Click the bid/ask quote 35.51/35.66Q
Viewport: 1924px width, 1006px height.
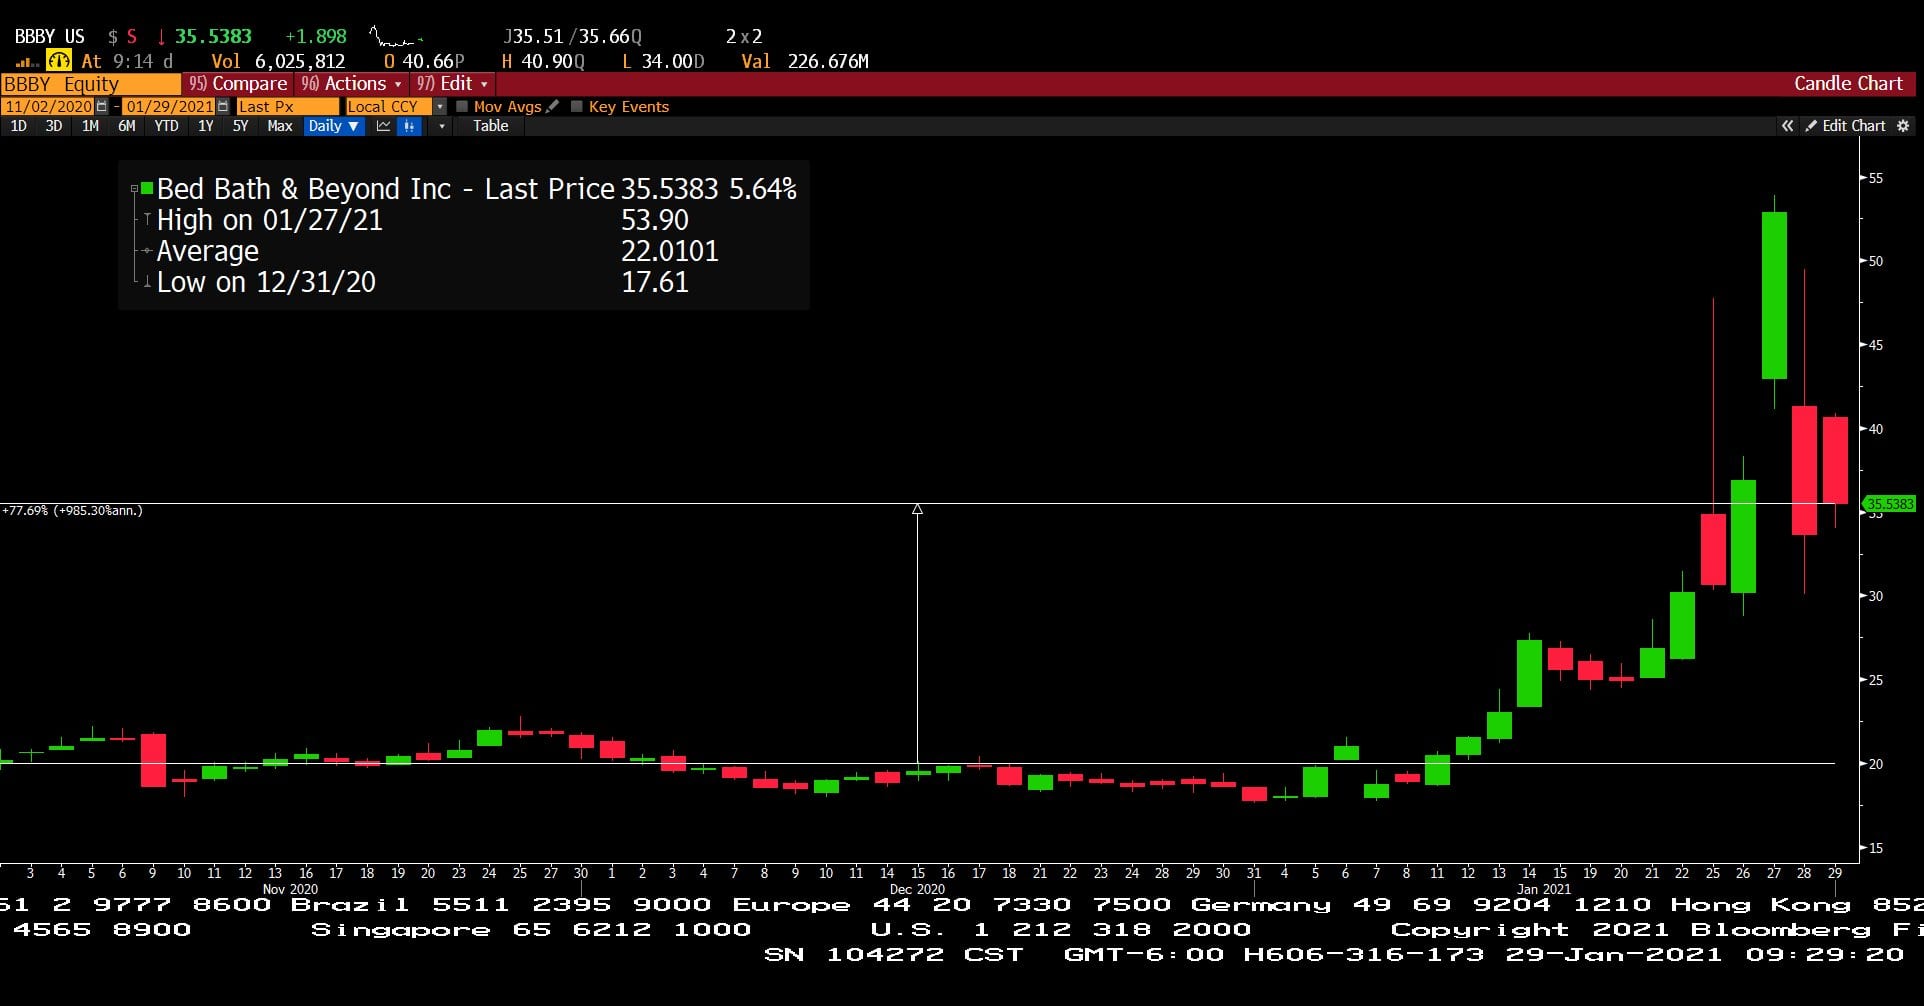pyautogui.click(x=573, y=37)
